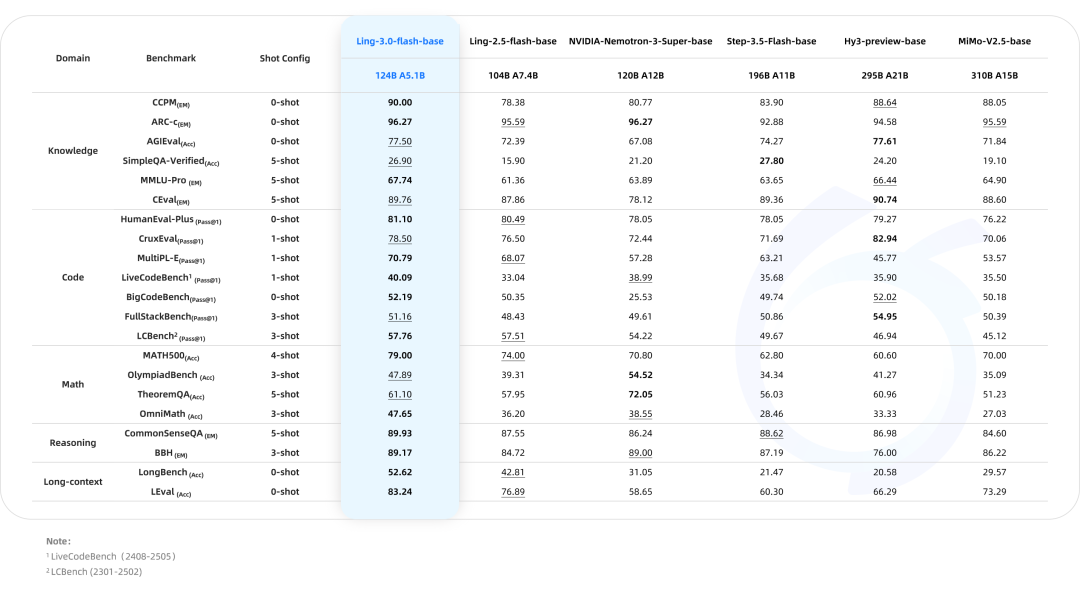Select the Ling-3.0-flash-base column header
This screenshot has height=589, width=1080.
tap(399, 41)
